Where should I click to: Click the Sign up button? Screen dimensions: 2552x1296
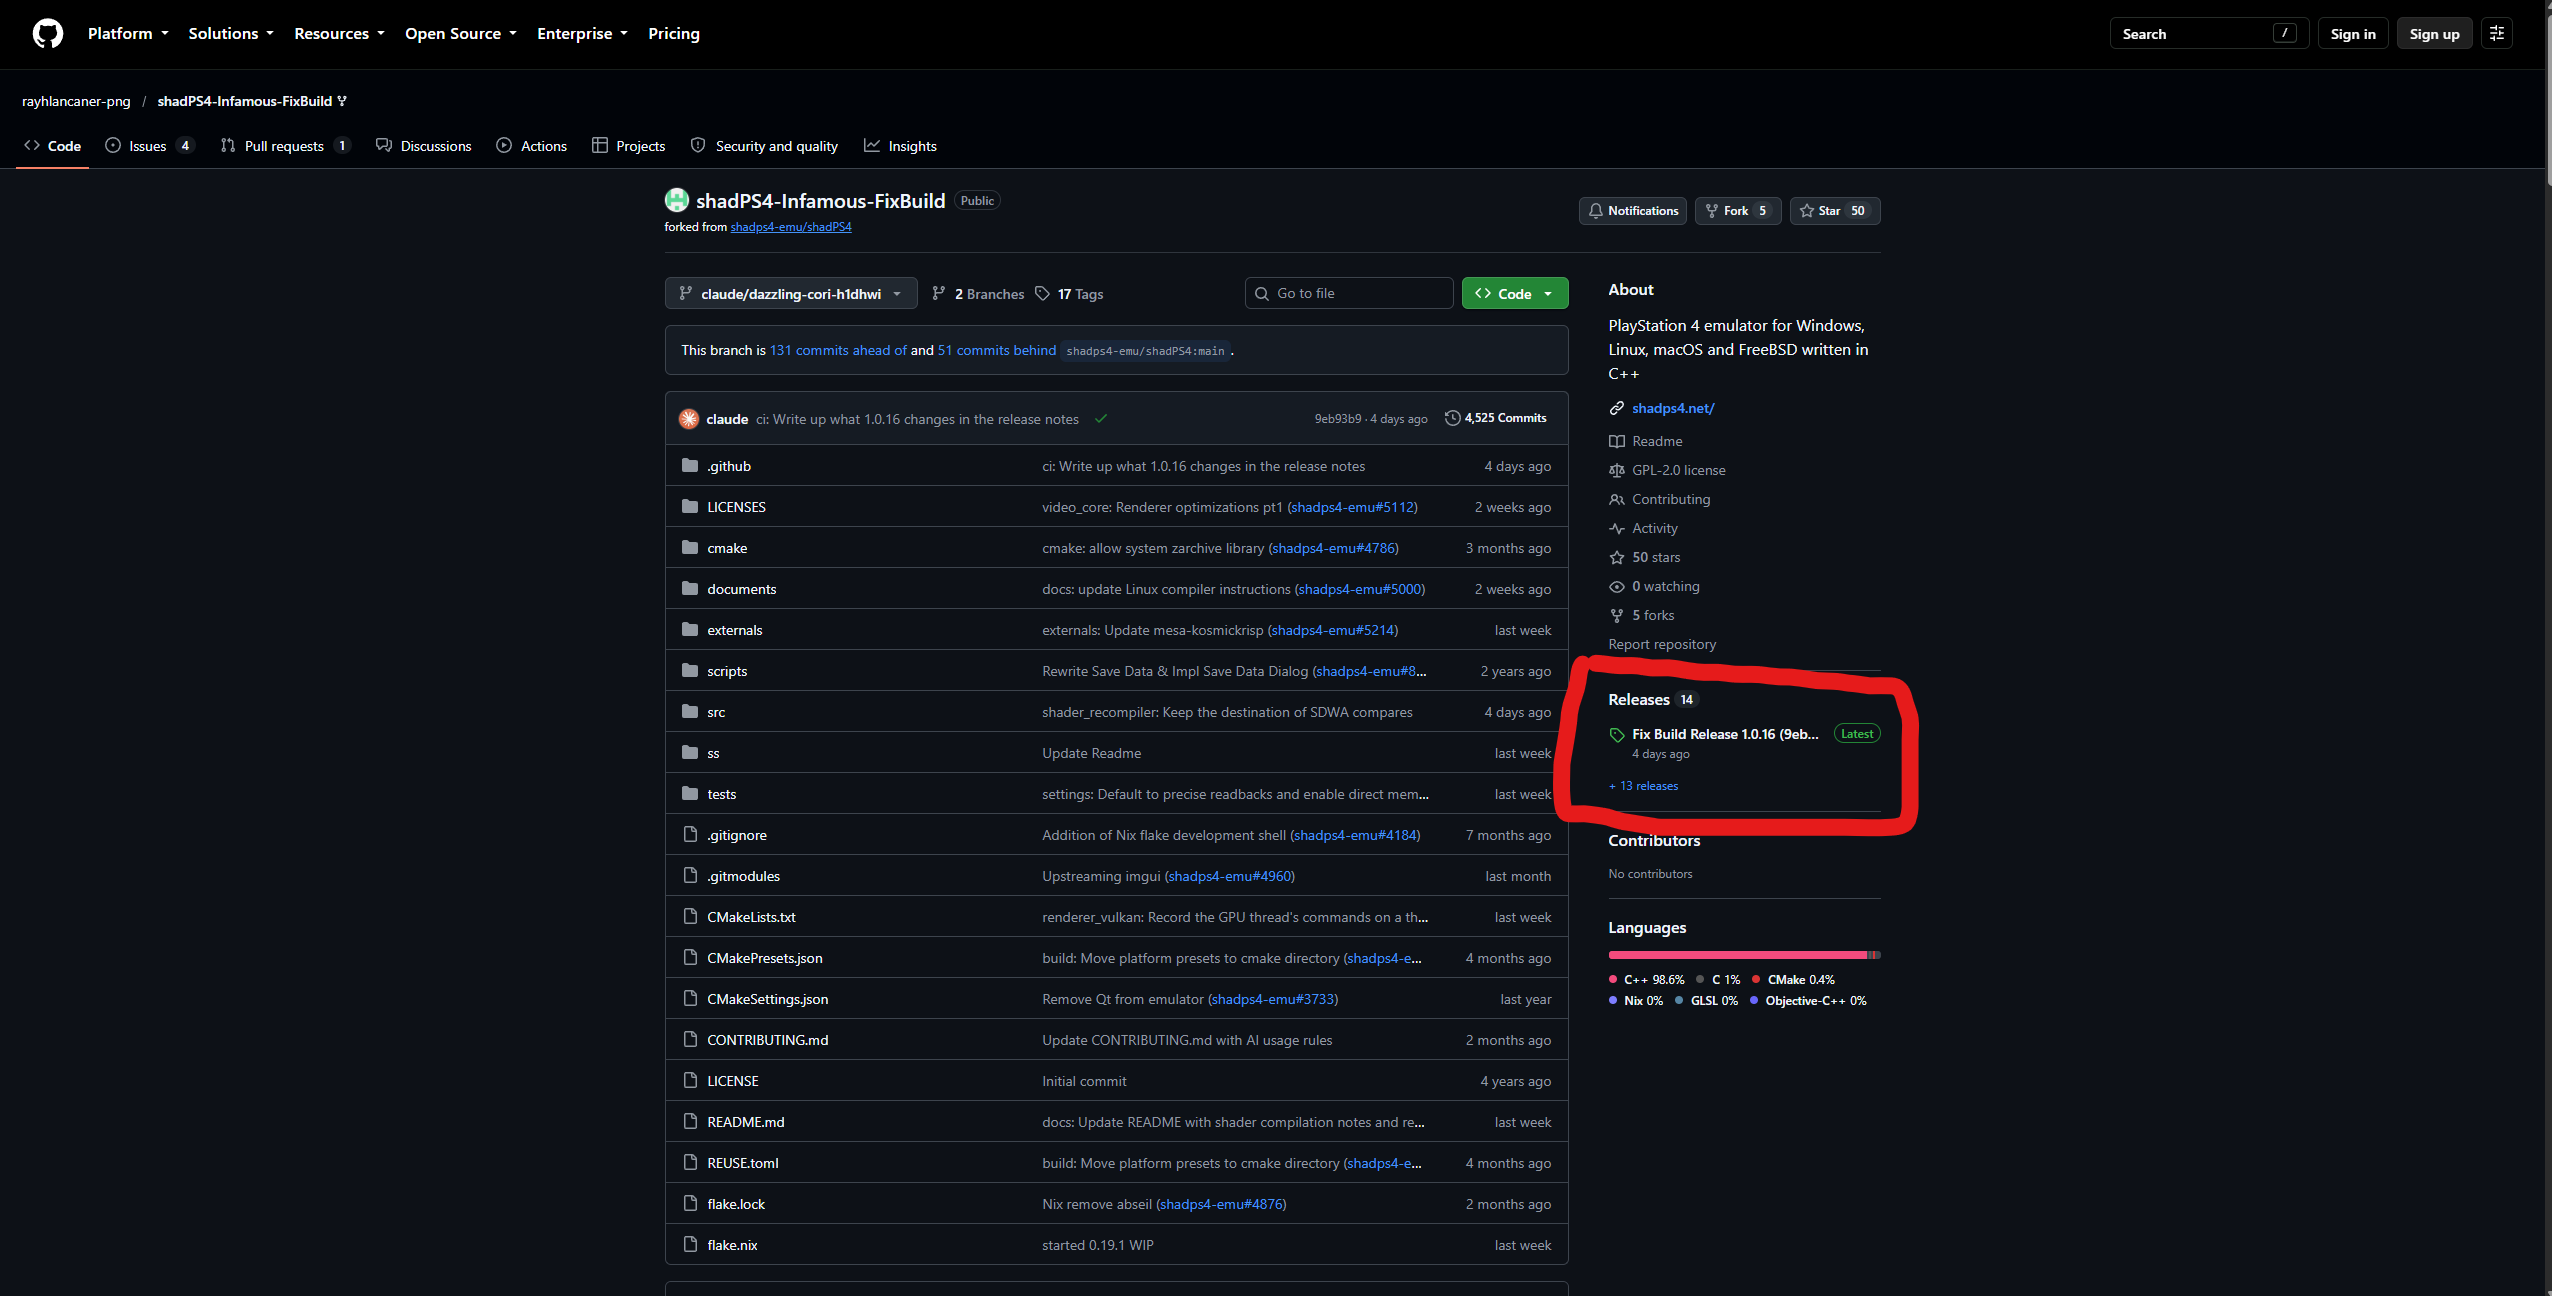click(x=2434, y=34)
